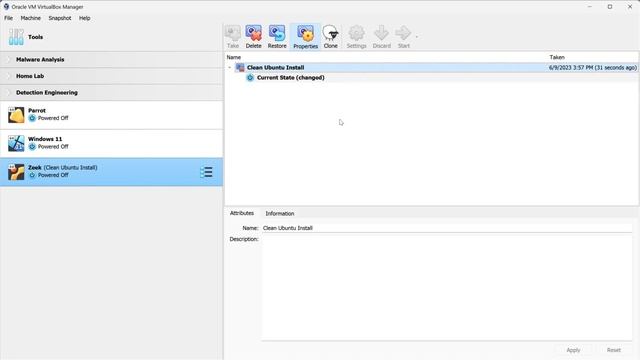The width and height of the screenshot is (640, 360).
Task: Minimize the VirtualBox Manager window
Action: pyautogui.click(x=590, y=7)
